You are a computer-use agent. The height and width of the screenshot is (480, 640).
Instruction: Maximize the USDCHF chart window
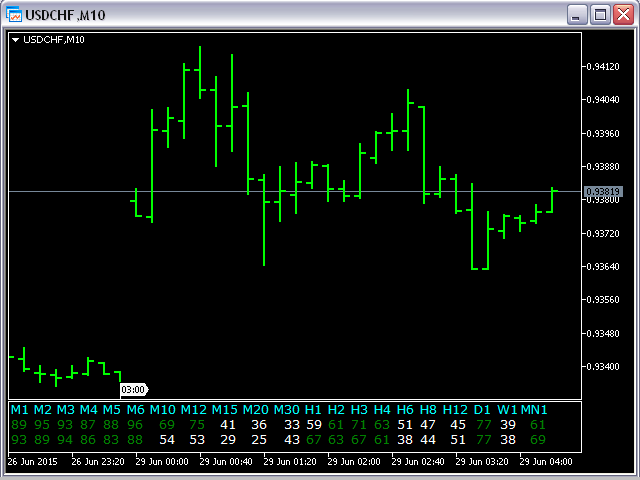click(x=600, y=15)
